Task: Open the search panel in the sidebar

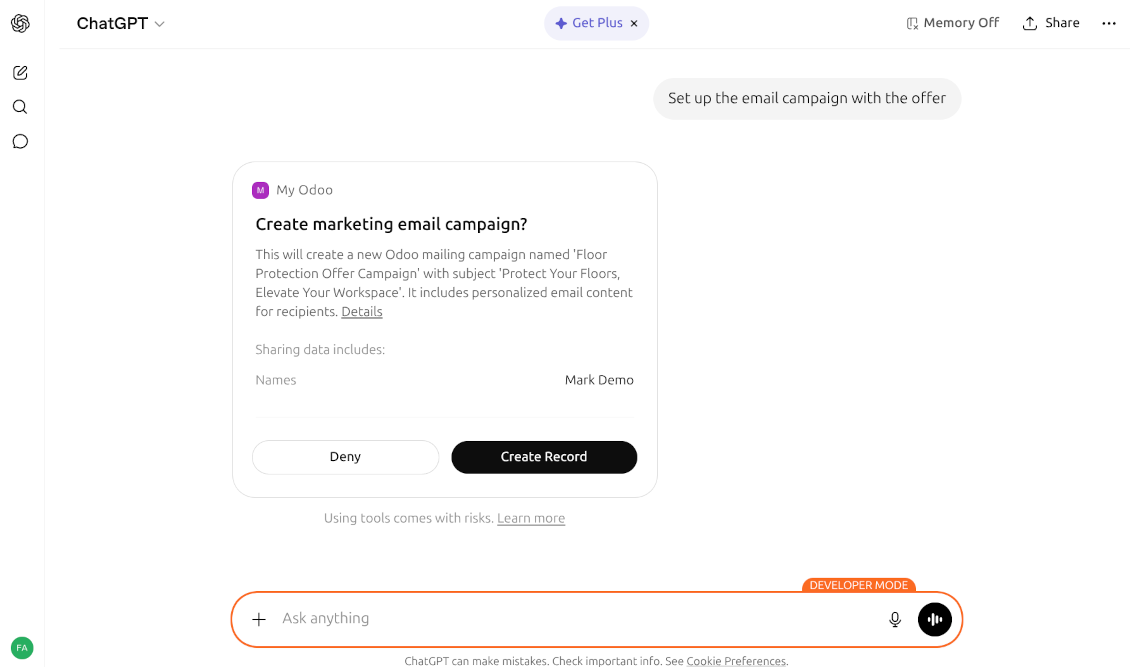Action: pos(20,106)
